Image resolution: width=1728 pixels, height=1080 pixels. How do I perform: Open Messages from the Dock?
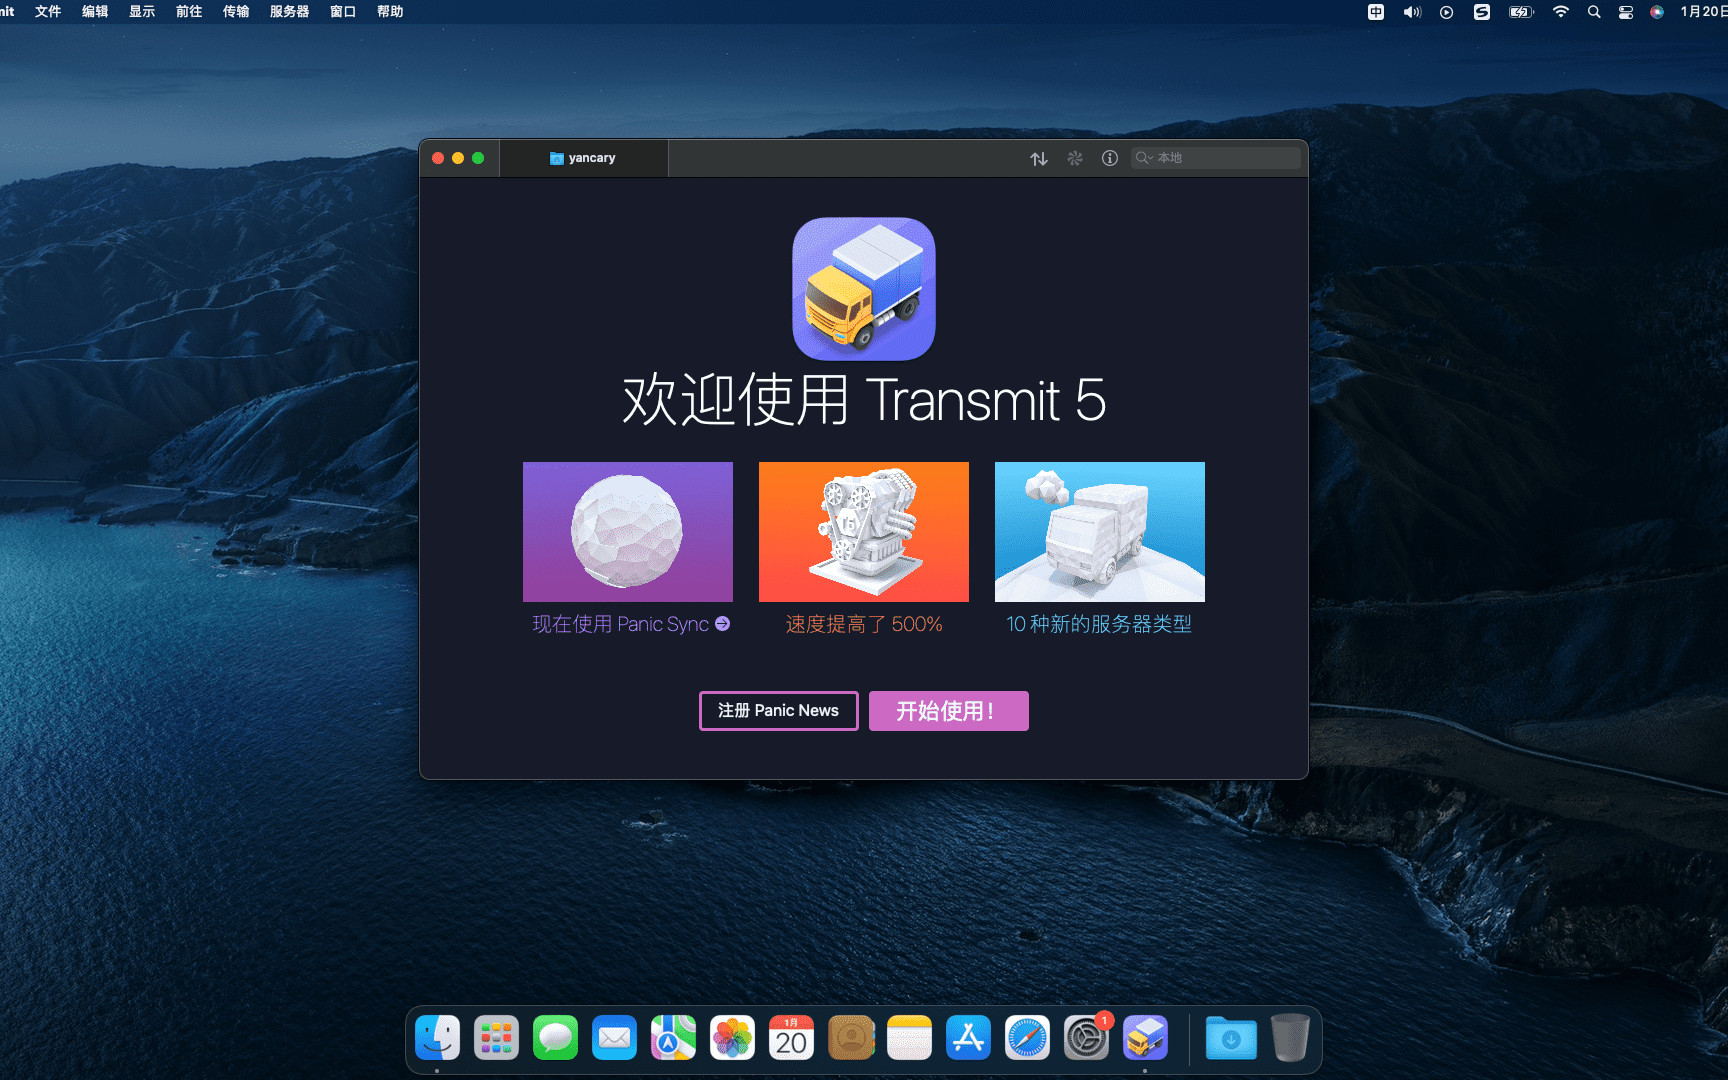[x=555, y=1038]
